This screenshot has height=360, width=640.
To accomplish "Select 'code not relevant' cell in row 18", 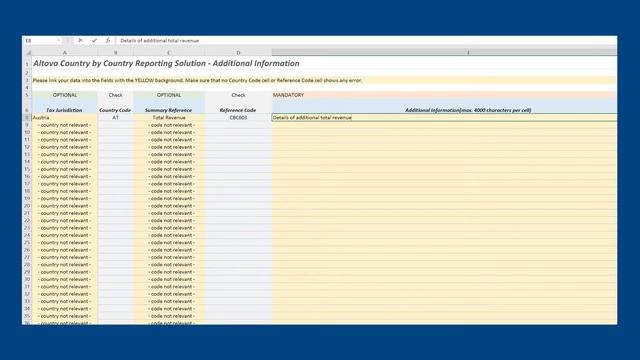I will point(169,191).
